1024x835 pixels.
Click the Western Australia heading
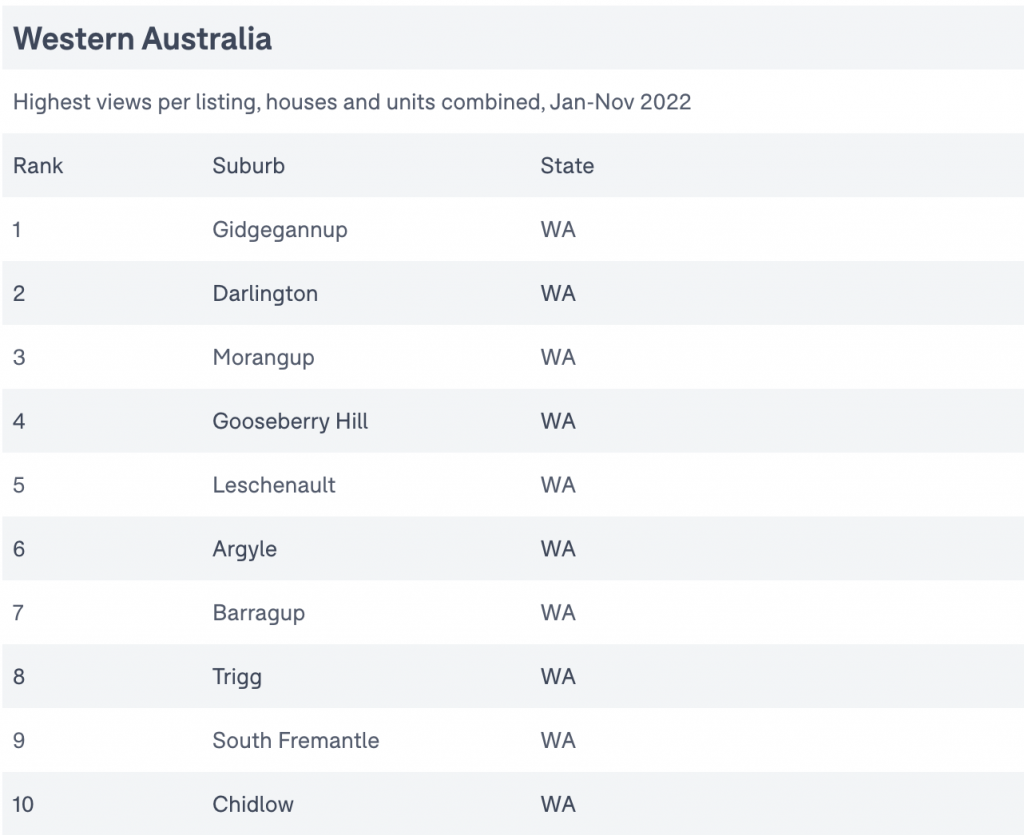coord(142,39)
